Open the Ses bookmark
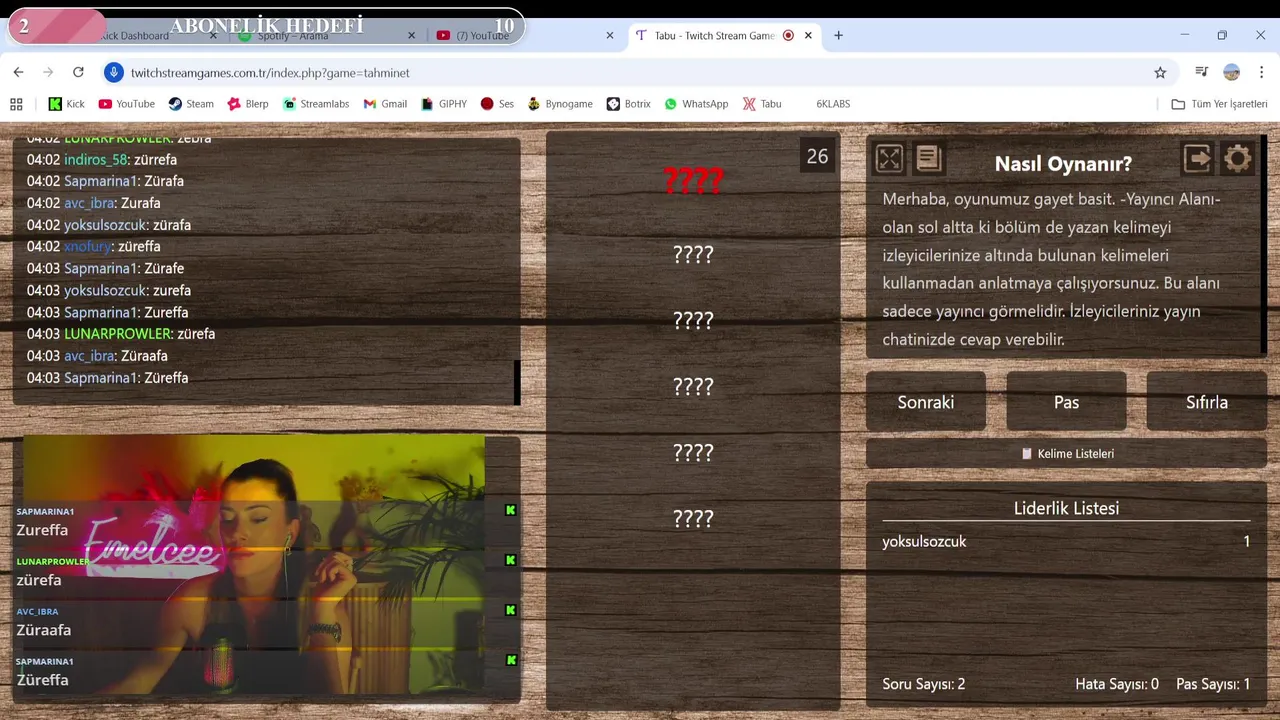This screenshot has height=720, width=1280. point(497,104)
